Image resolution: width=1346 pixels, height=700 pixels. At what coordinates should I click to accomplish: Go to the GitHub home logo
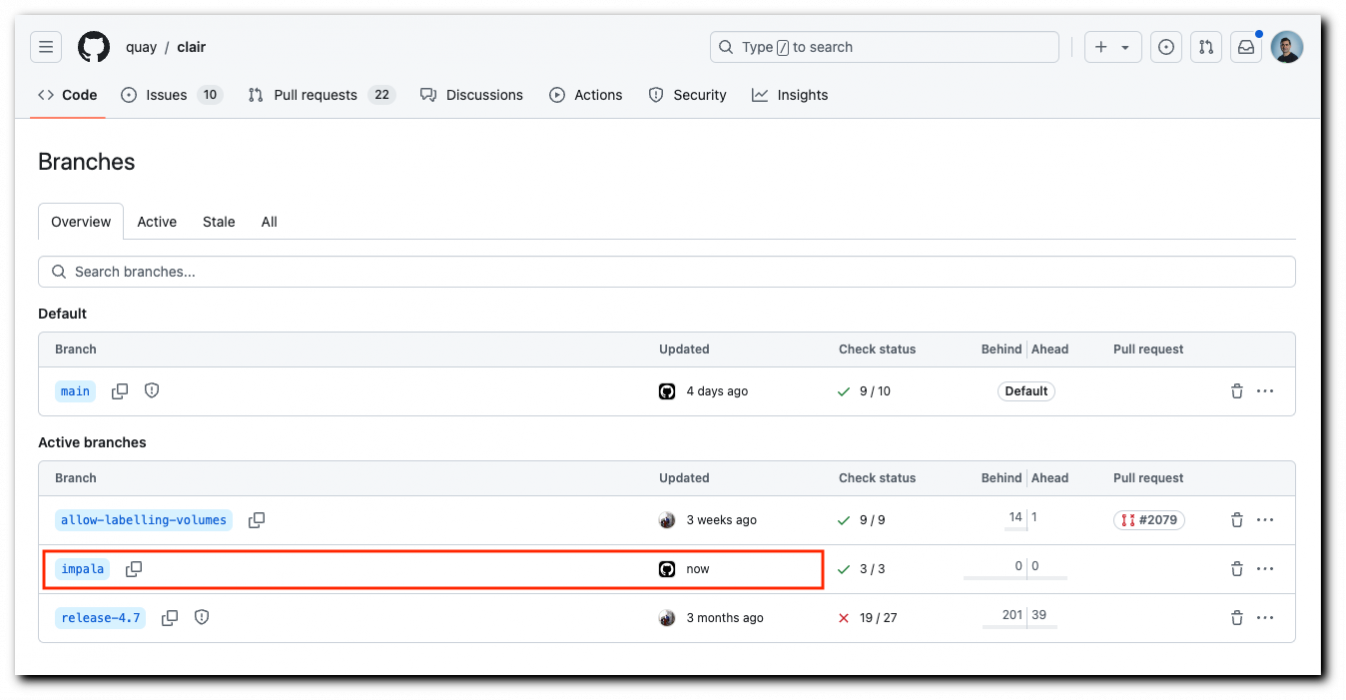click(94, 47)
